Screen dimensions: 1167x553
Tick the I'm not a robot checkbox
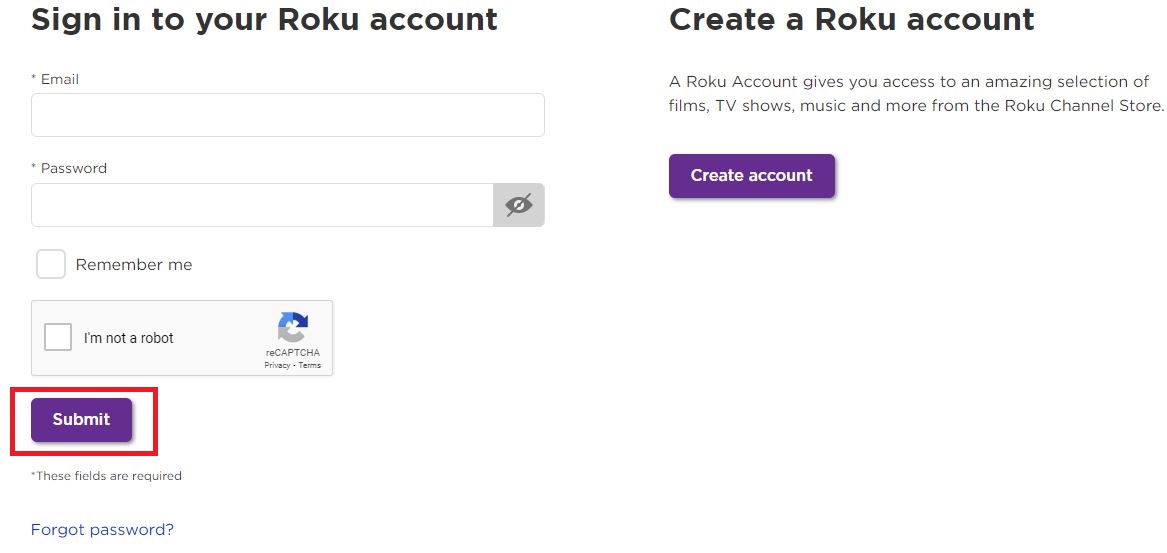pos(58,337)
